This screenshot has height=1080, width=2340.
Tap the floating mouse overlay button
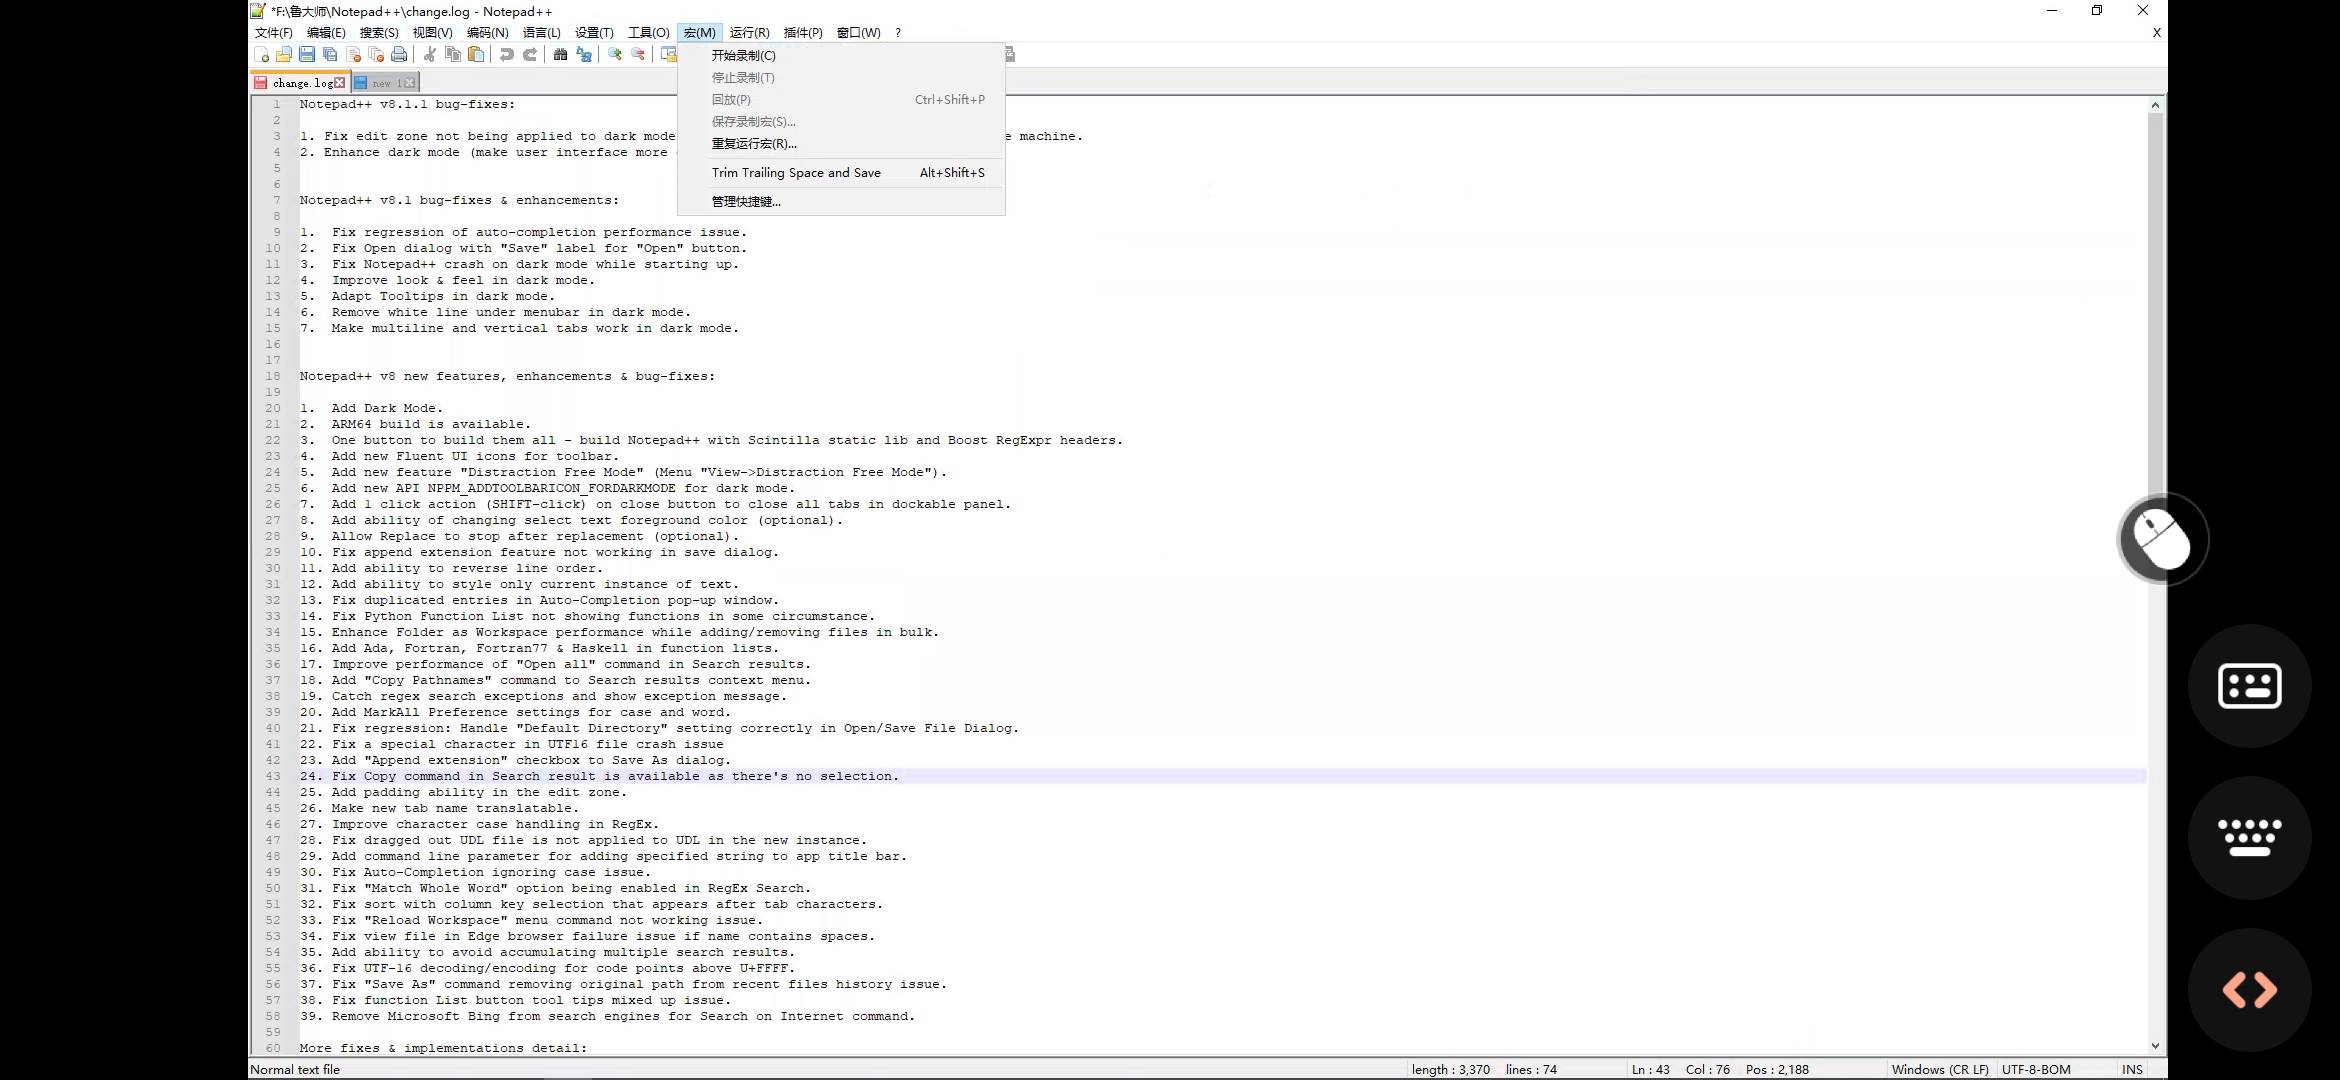(2162, 539)
